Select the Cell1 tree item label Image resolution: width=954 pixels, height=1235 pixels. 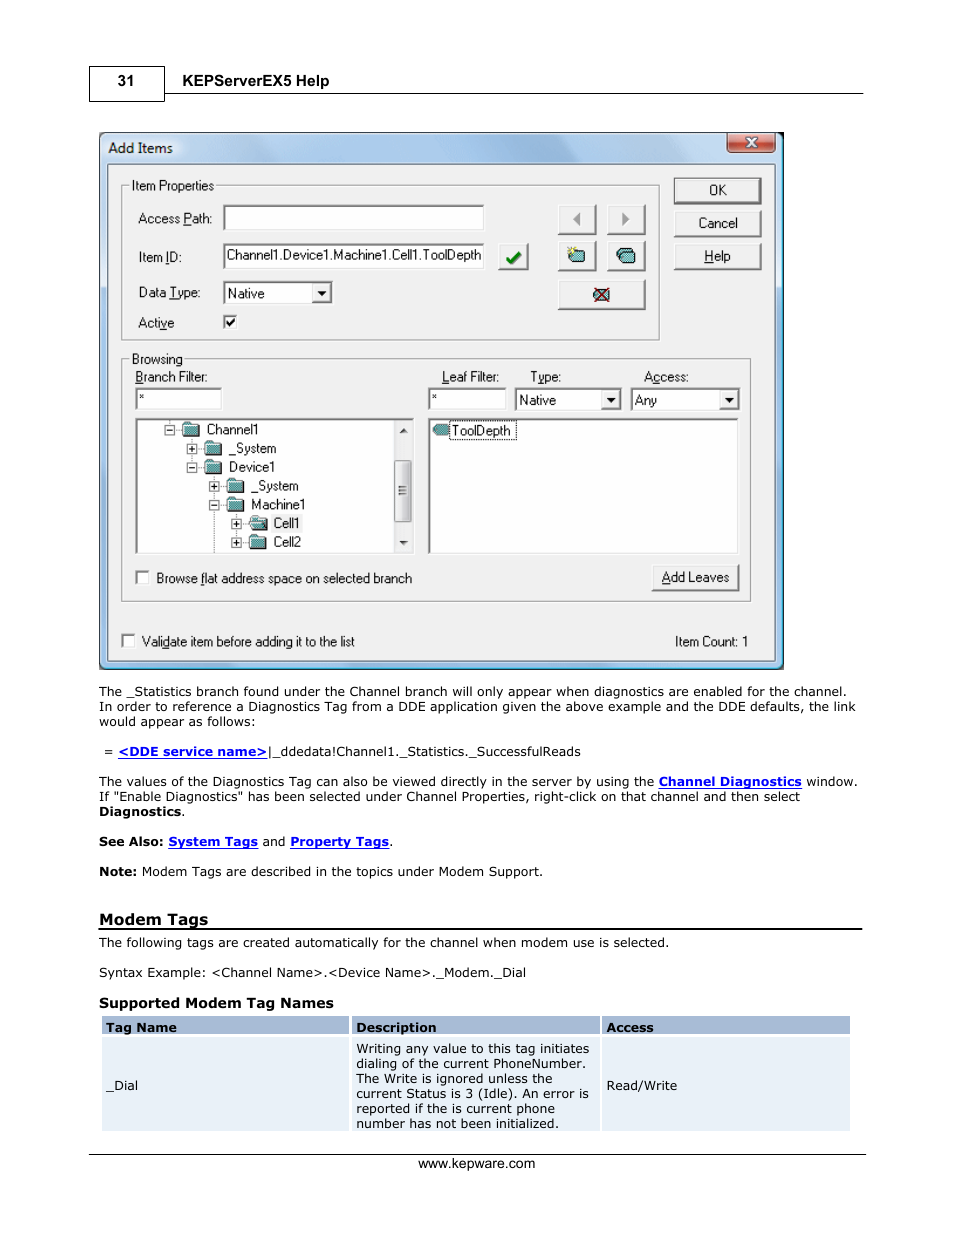286,523
